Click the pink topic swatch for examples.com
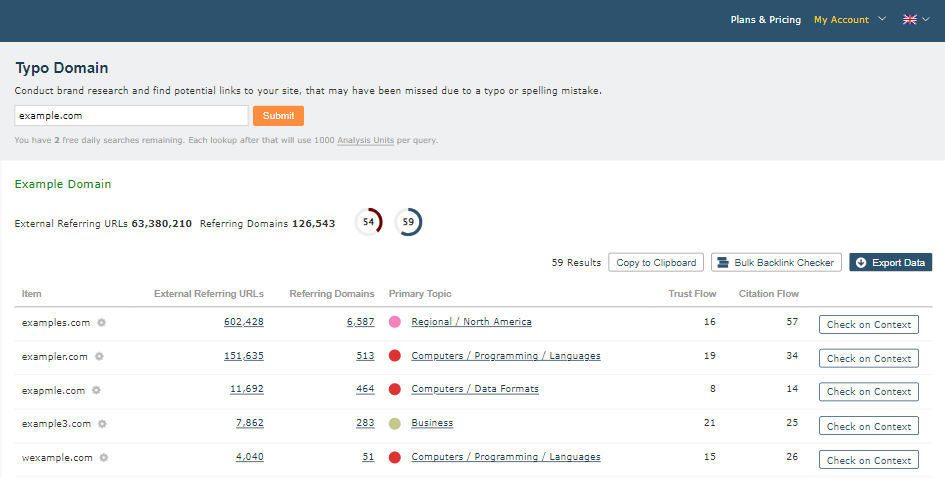Image resolution: width=945 pixels, height=478 pixels. (395, 322)
